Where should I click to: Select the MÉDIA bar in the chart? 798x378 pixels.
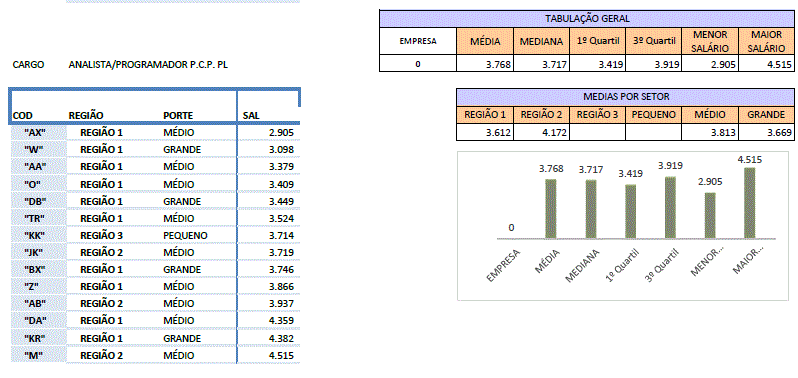coord(551,209)
